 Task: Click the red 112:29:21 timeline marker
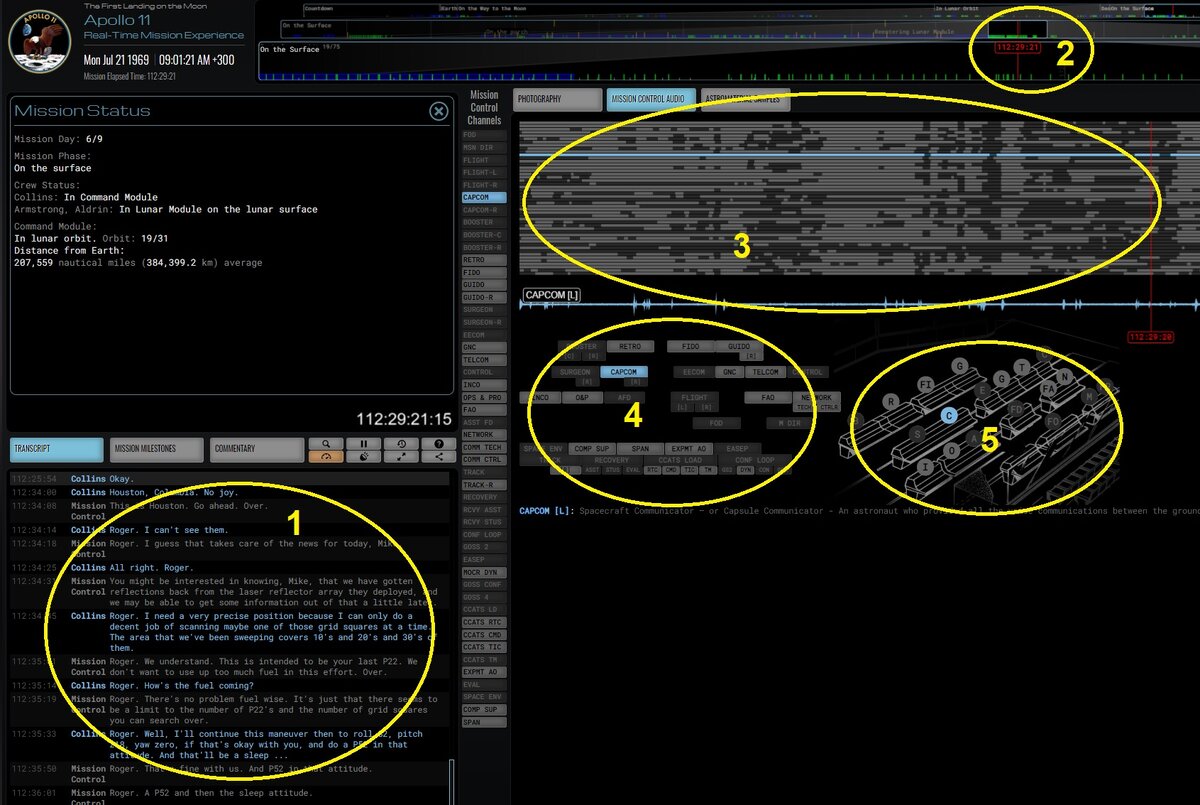(1018, 47)
